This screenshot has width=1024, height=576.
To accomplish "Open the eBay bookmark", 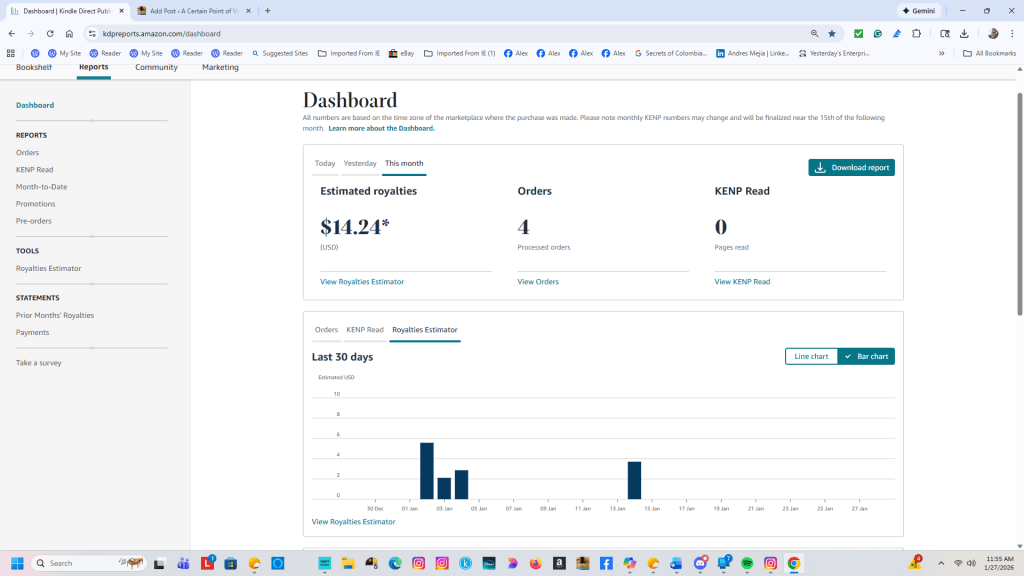I will (x=401, y=53).
